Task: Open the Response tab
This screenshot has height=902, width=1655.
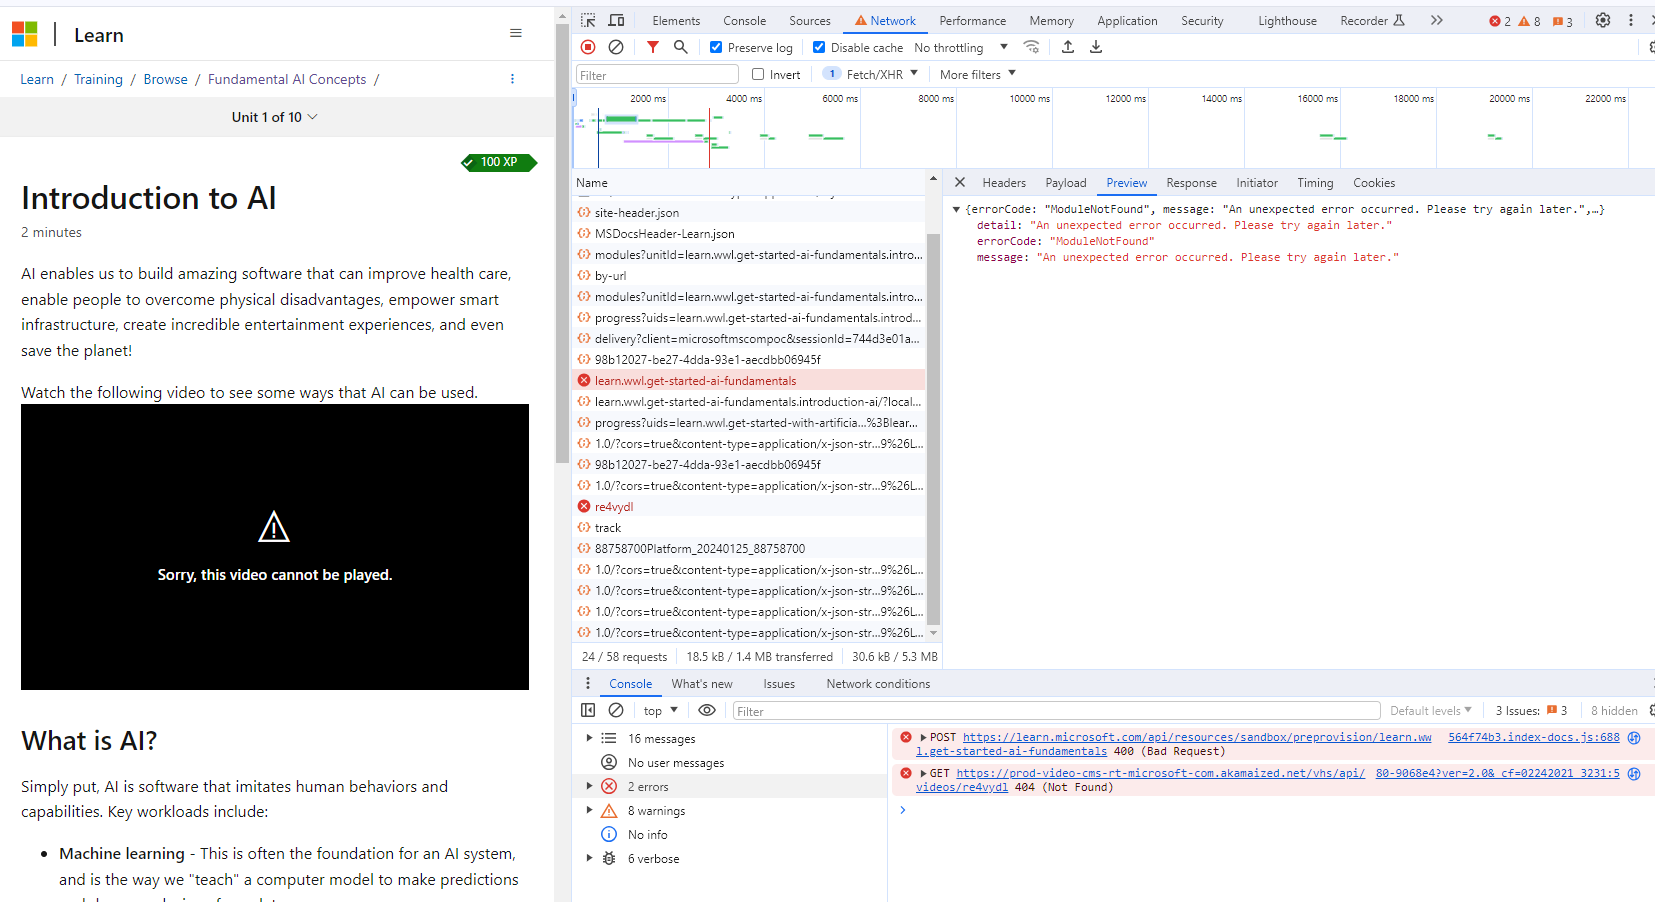Action: [x=1191, y=183]
